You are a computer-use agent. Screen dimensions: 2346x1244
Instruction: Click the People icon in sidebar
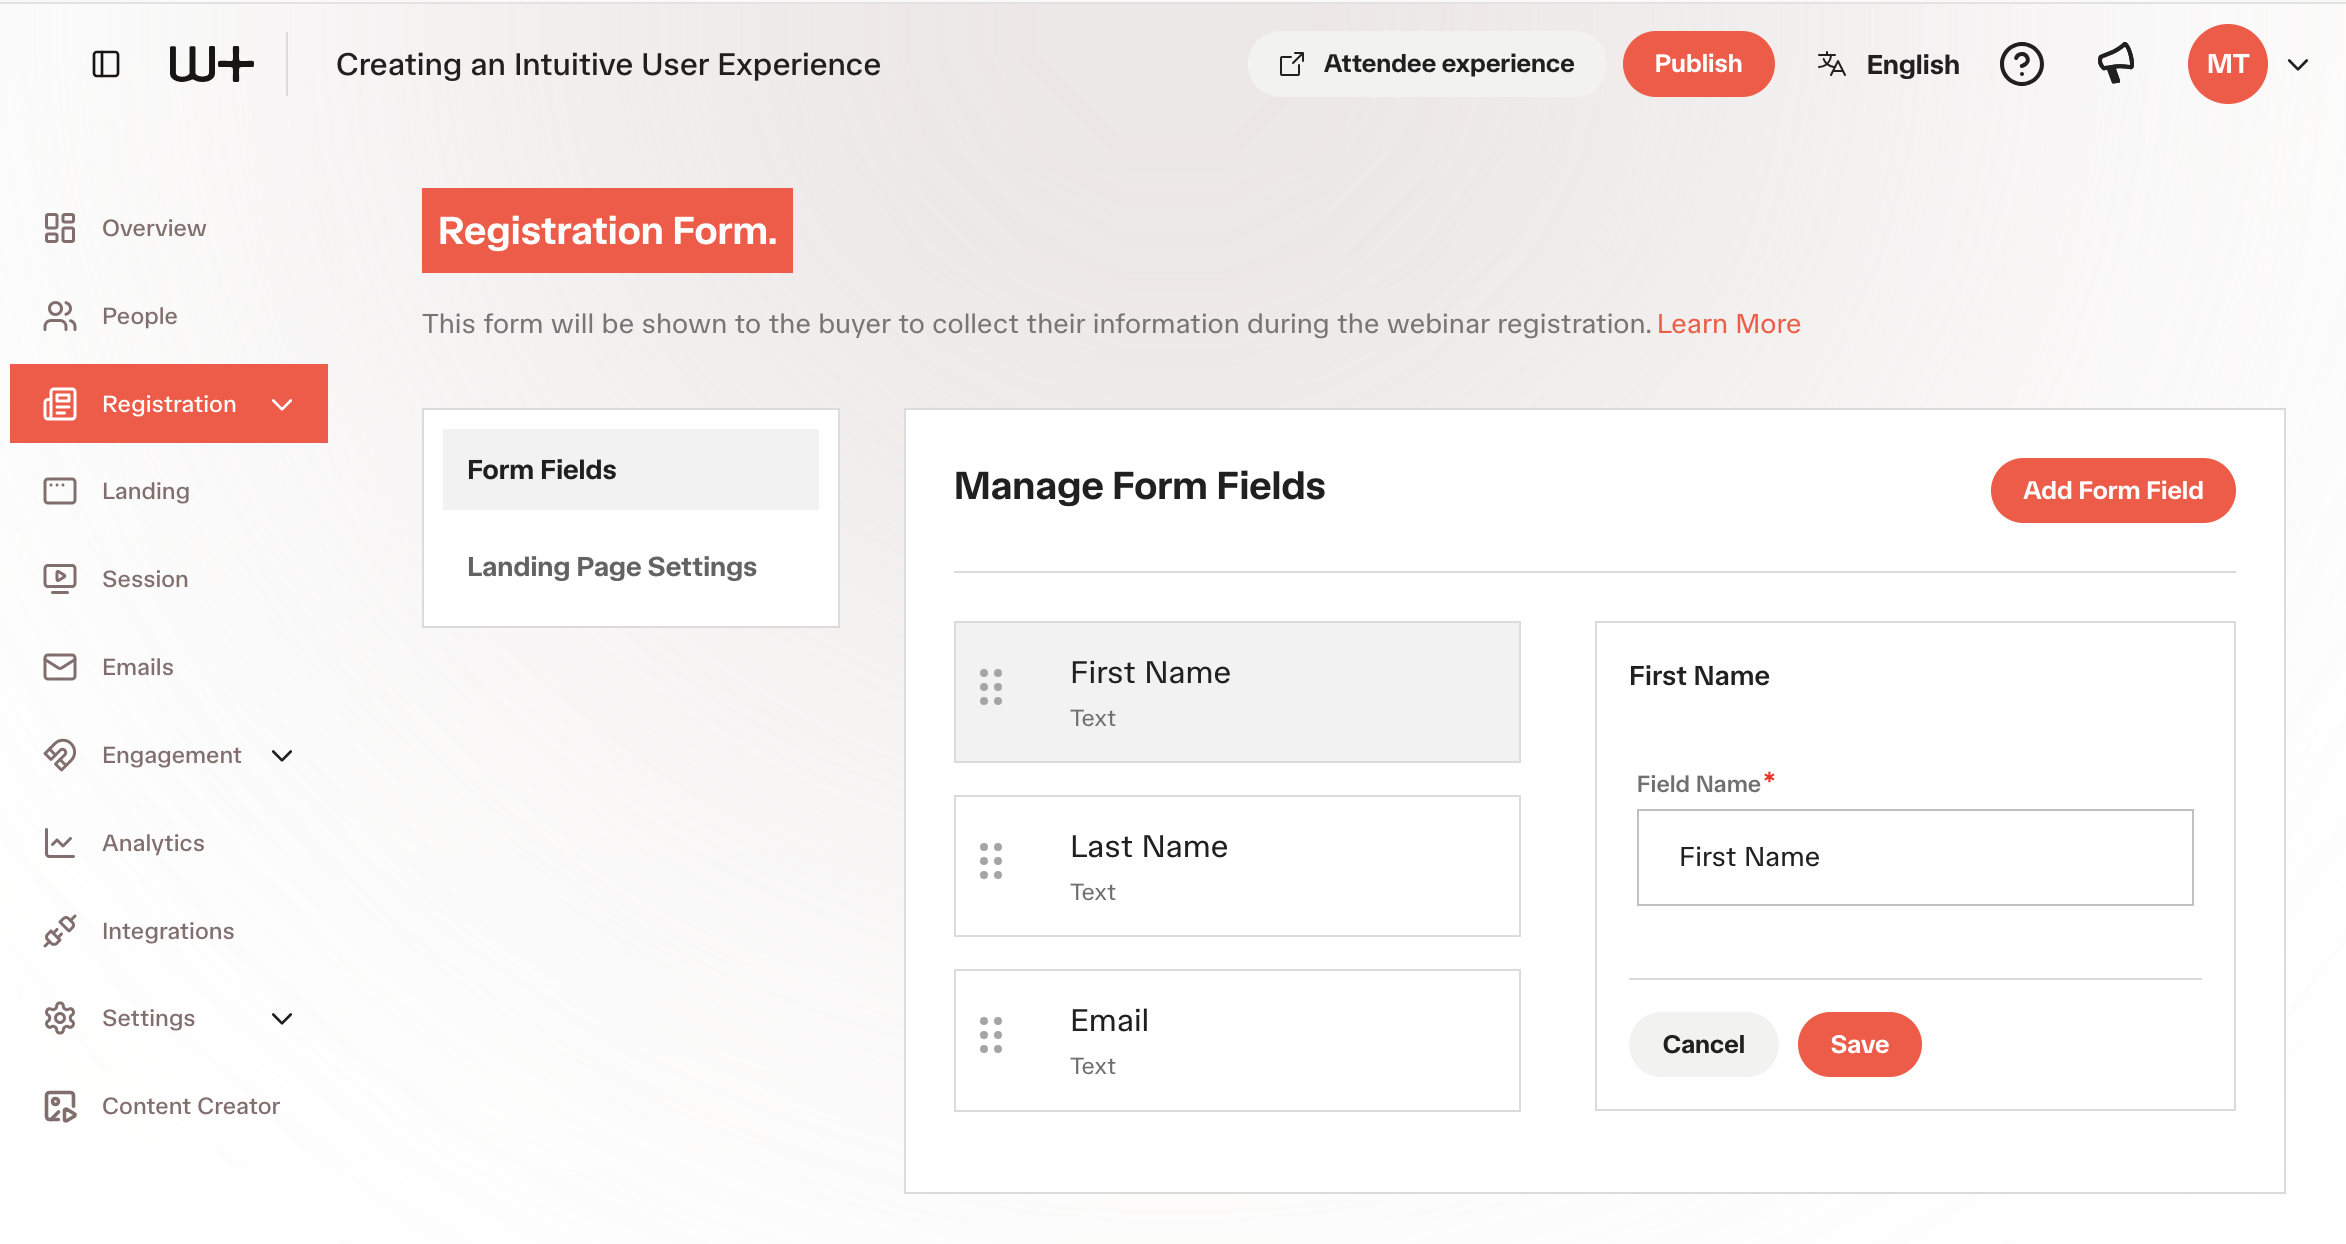[60, 316]
